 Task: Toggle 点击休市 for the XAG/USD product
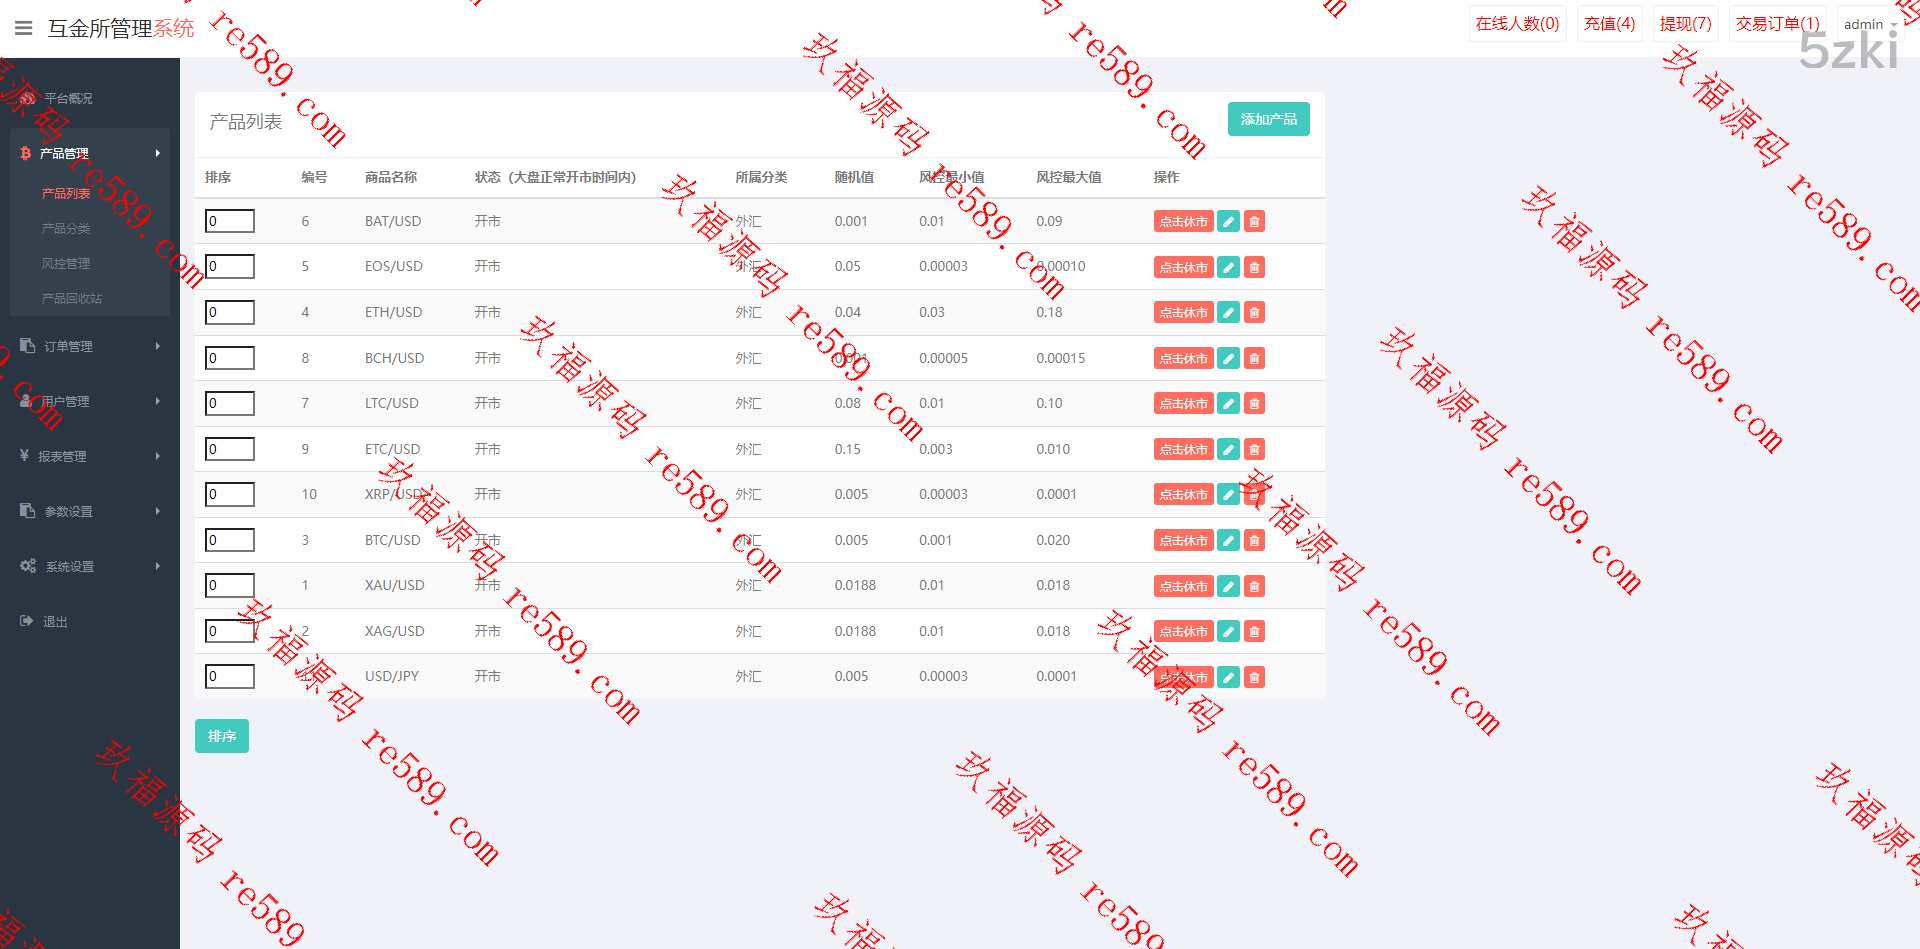pyautogui.click(x=1183, y=632)
